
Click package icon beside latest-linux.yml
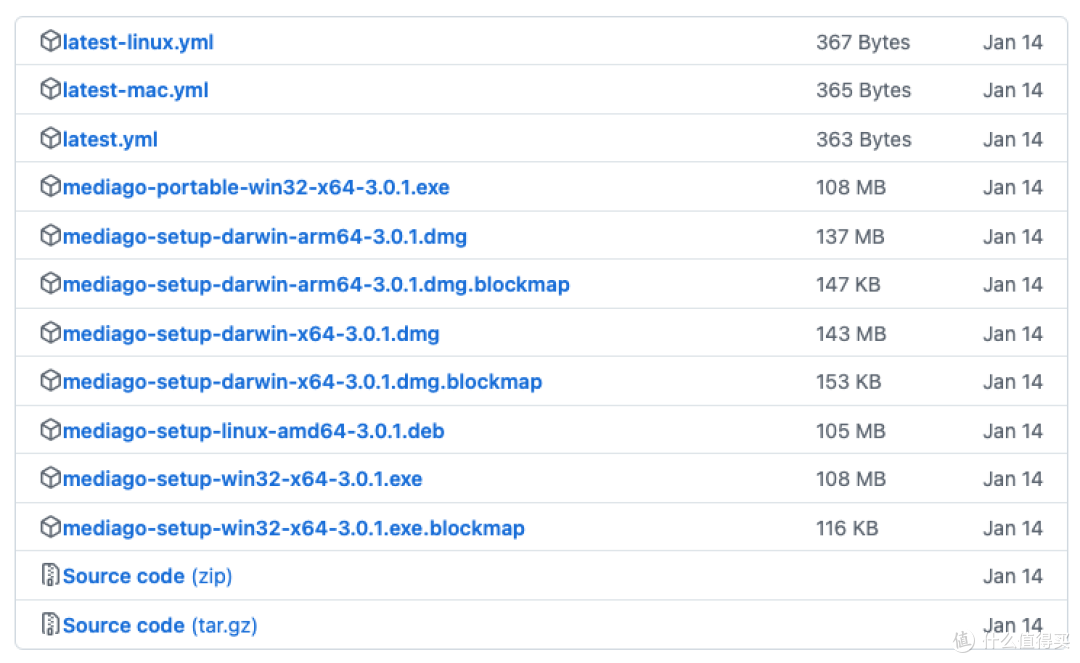coord(50,41)
